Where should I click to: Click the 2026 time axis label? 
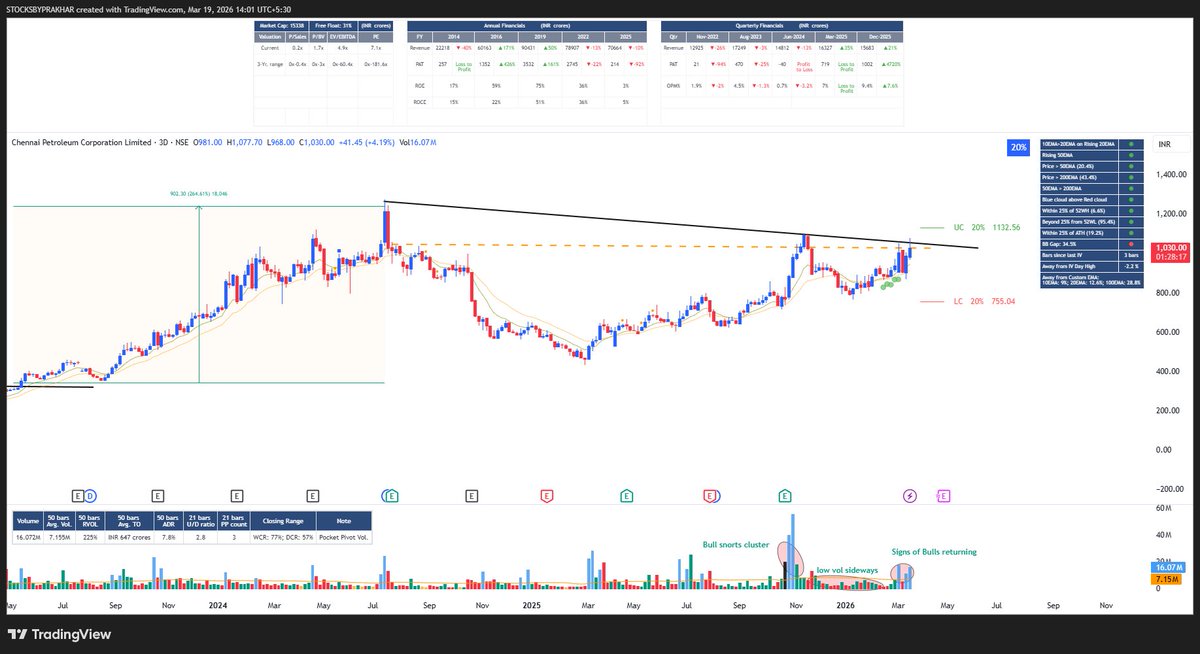tap(845, 606)
